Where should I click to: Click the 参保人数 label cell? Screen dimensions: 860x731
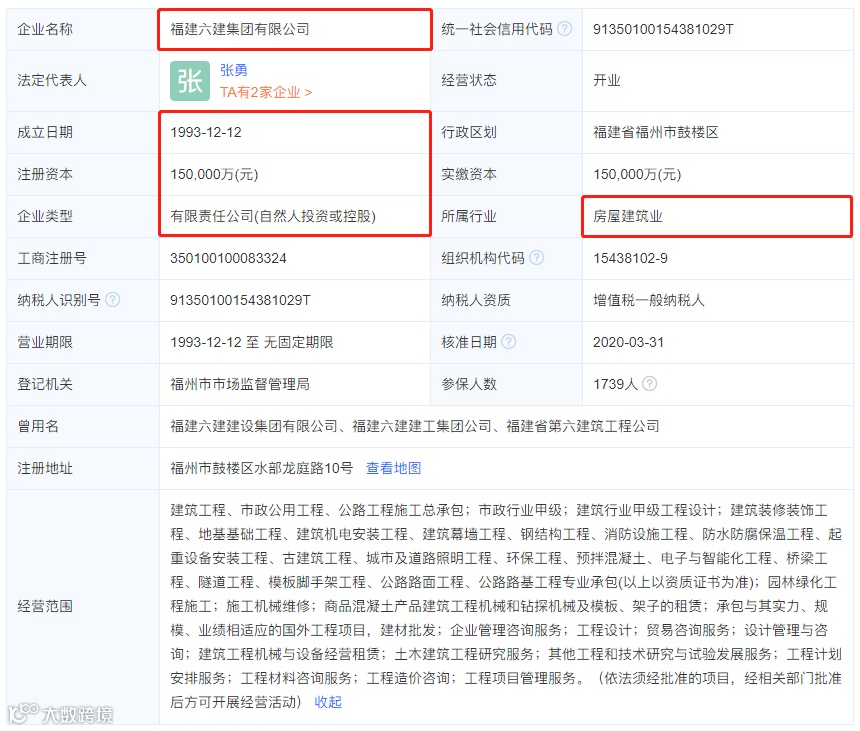pyautogui.click(x=506, y=384)
